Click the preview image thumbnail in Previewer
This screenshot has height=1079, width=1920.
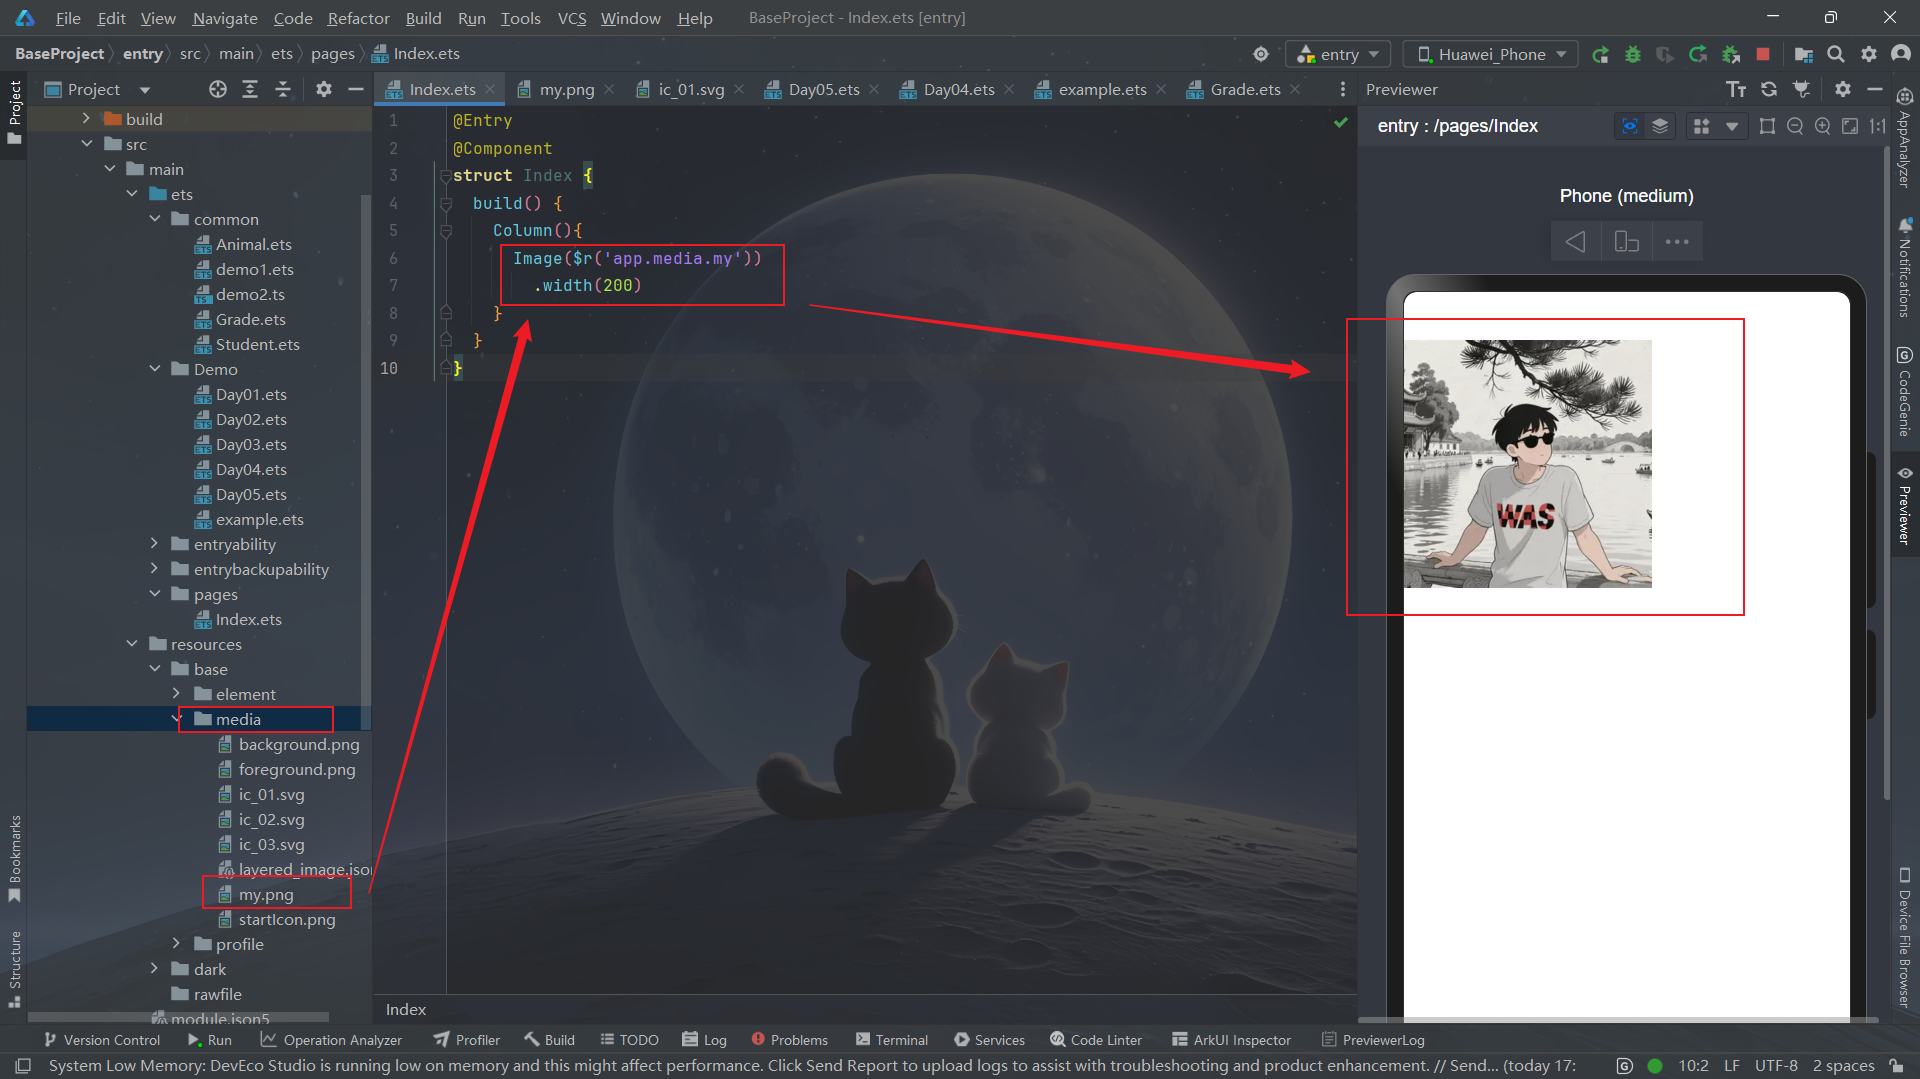coord(1527,463)
